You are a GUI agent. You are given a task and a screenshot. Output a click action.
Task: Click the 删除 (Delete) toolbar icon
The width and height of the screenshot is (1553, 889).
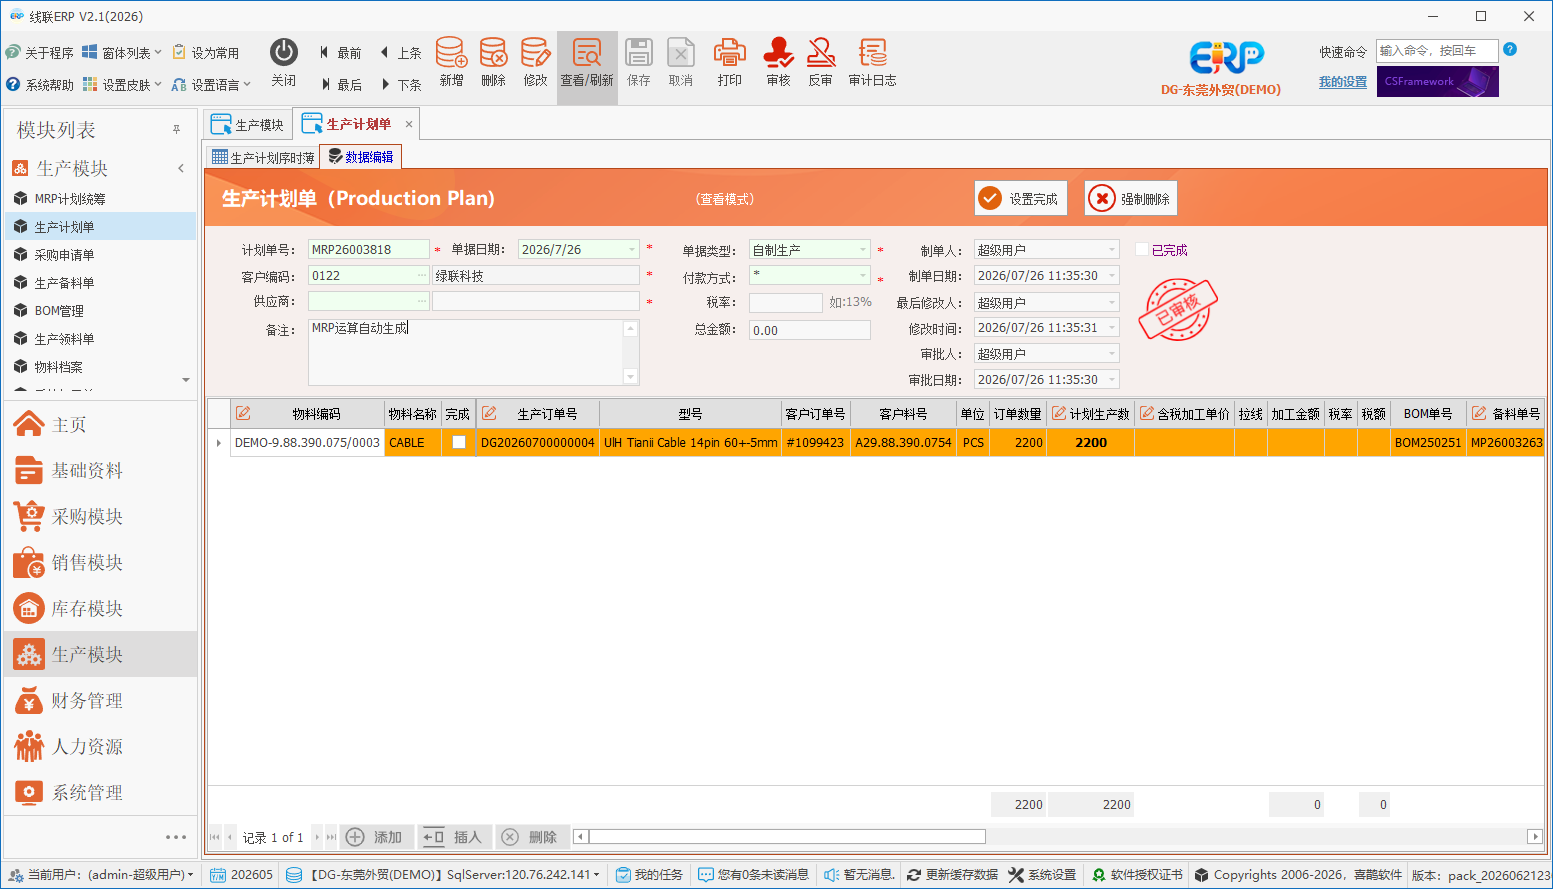click(x=493, y=62)
